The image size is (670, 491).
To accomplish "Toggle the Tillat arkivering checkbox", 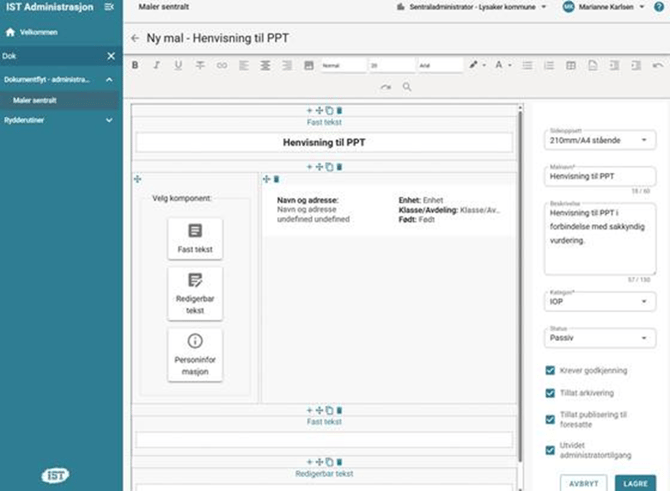I will pos(550,393).
